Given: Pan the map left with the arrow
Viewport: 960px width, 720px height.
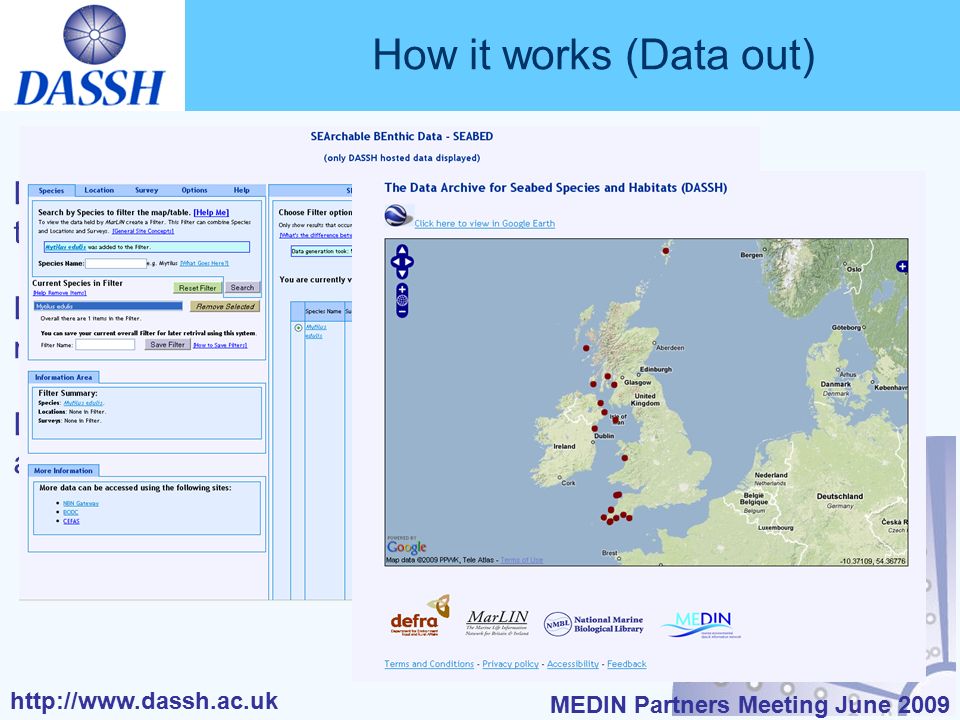Looking at the screenshot, I should click(395, 262).
